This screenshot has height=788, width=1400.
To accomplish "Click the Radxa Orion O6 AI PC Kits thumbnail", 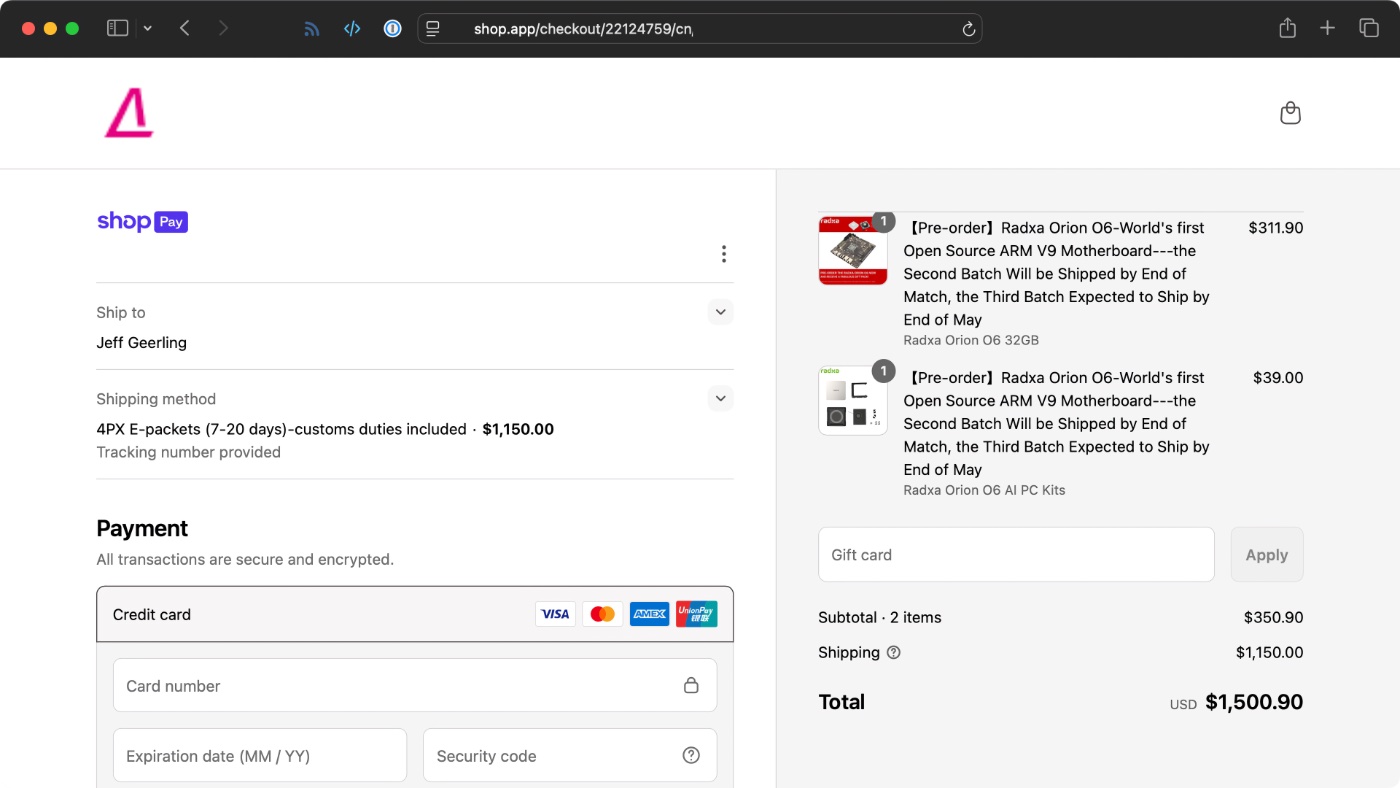I will click(x=853, y=401).
